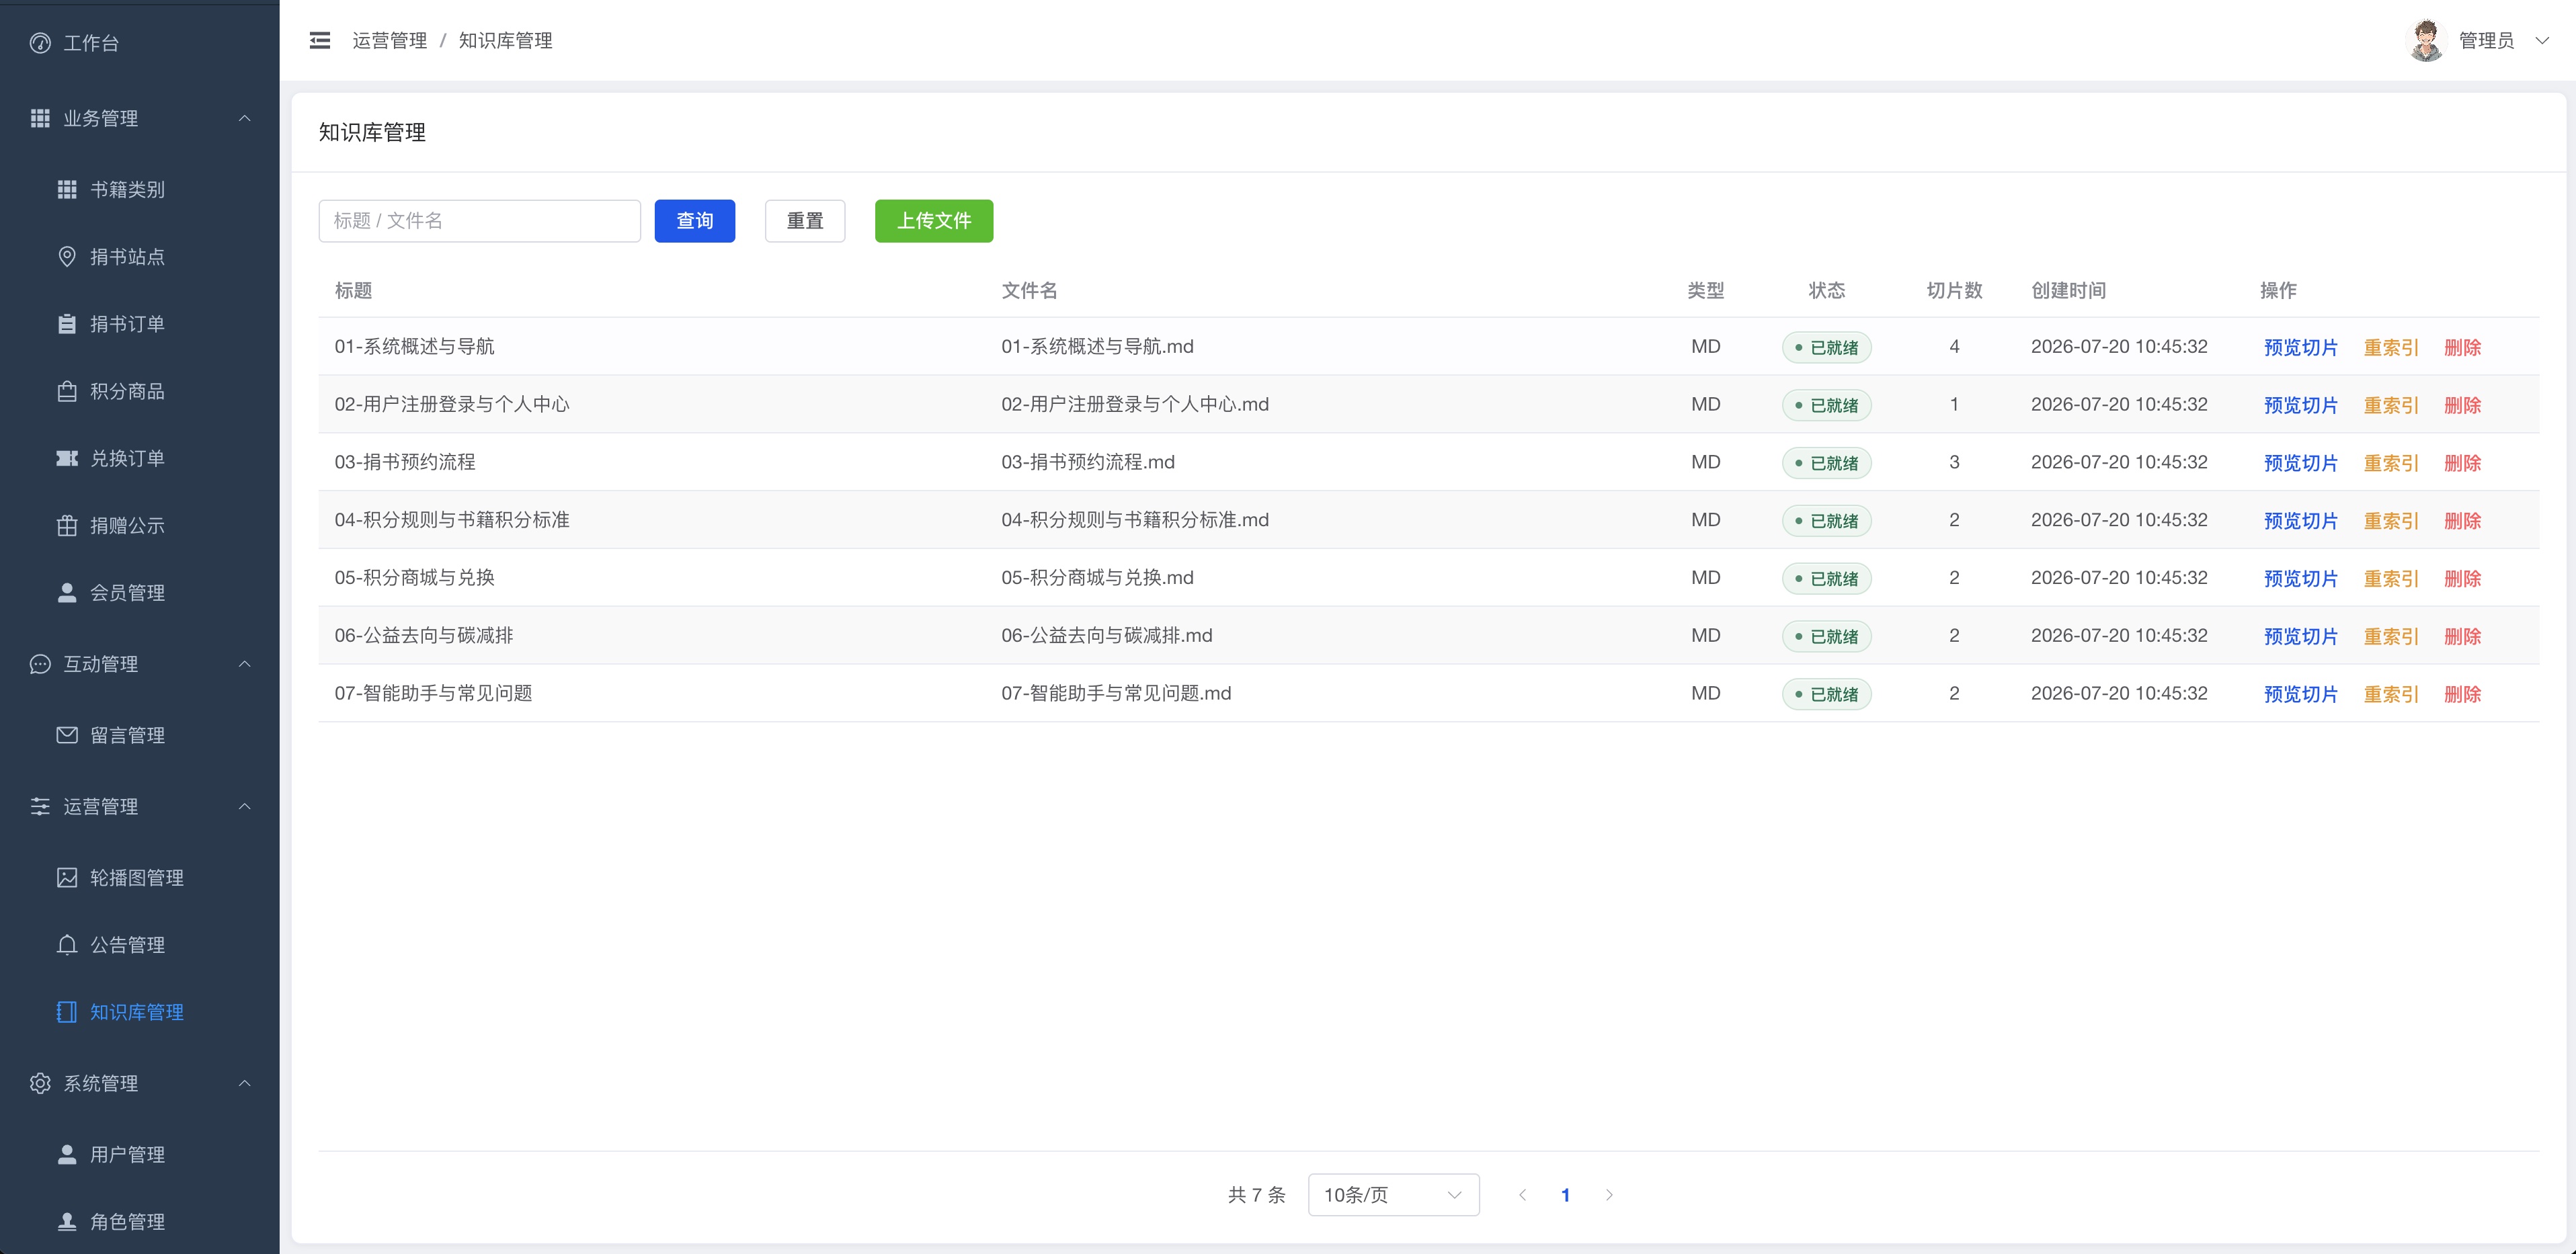This screenshot has width=2576, height=1254.
Task: Preview slices for 04-积分规则与书籍积分标准
Action: (x=2301, y=521)
